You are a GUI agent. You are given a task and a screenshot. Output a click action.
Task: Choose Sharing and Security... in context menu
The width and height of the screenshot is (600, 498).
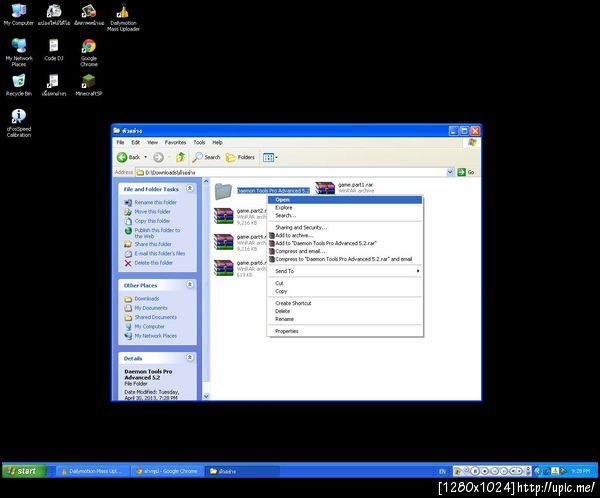pos(345,227)
